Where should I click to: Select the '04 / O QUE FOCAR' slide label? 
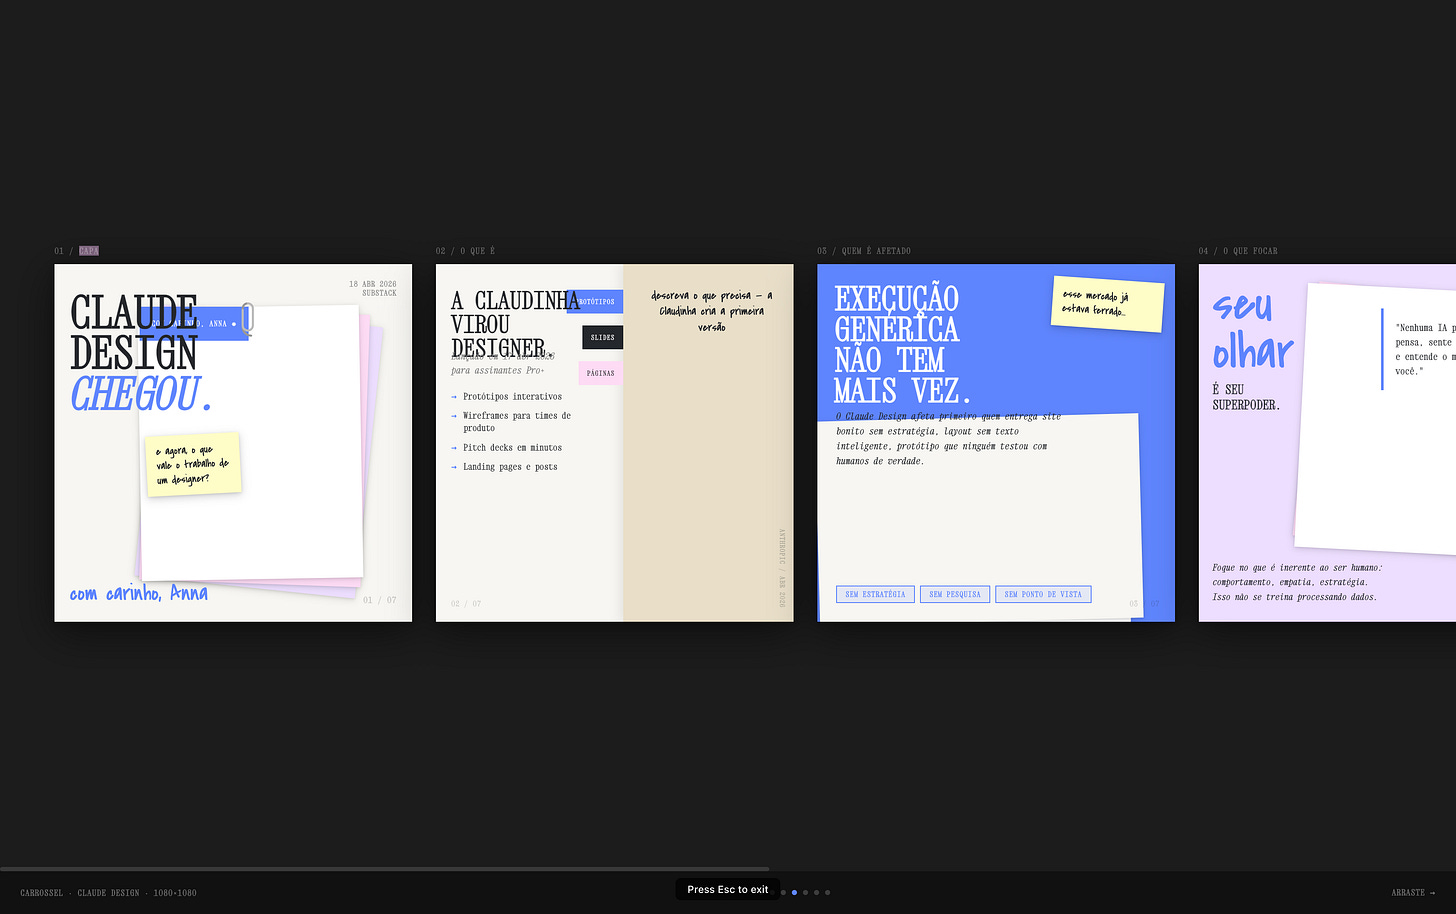pos(1238,251)
